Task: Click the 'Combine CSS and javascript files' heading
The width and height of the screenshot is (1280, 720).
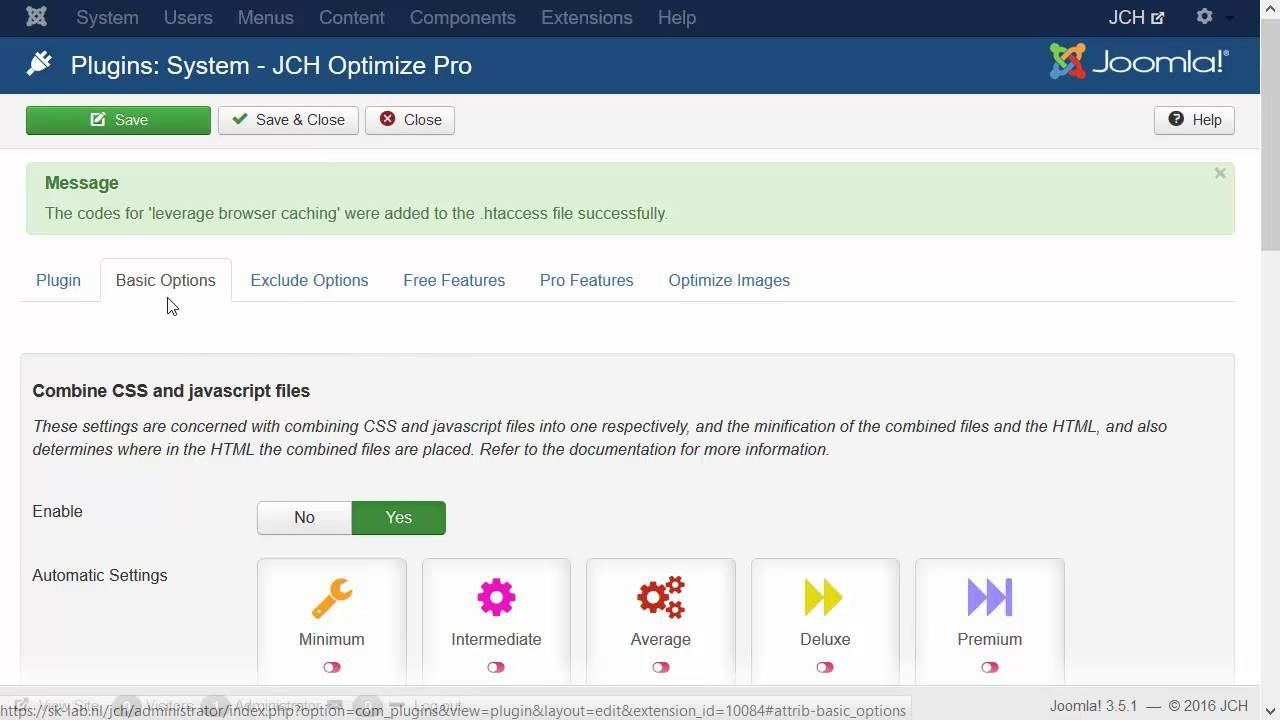Action: (x=171, y=391)
